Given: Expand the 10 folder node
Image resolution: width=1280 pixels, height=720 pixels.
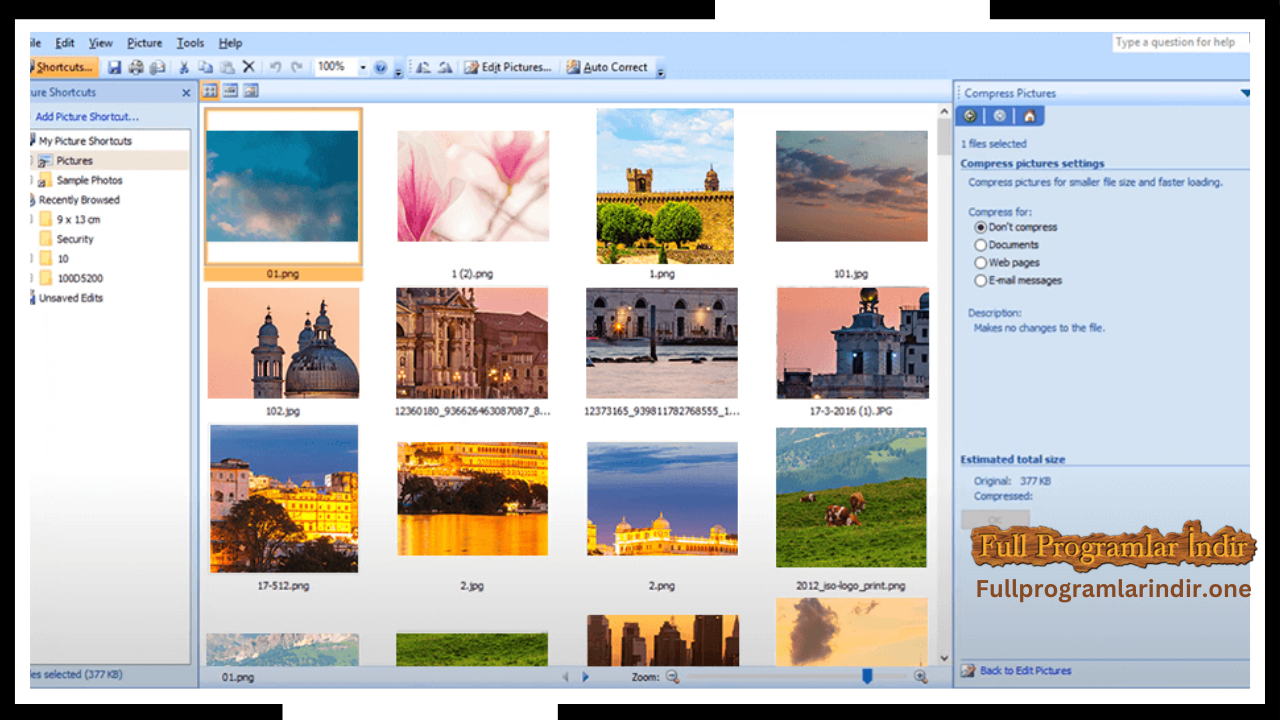Looking at the screenshot, I should point(32,259).
